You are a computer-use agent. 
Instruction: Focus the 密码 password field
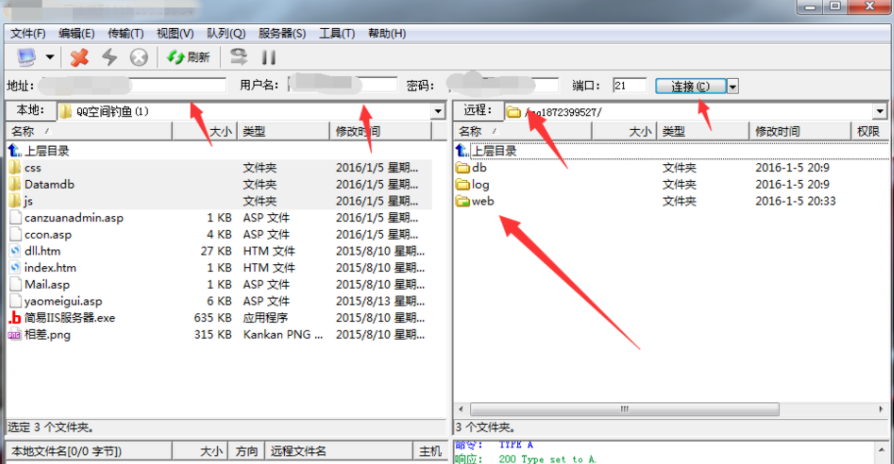pos(502,86)
